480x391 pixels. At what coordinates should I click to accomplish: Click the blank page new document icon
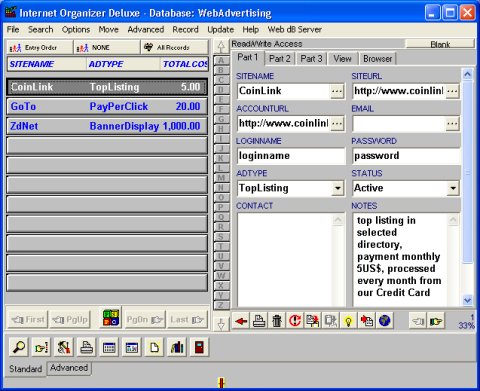pos(154,348)
